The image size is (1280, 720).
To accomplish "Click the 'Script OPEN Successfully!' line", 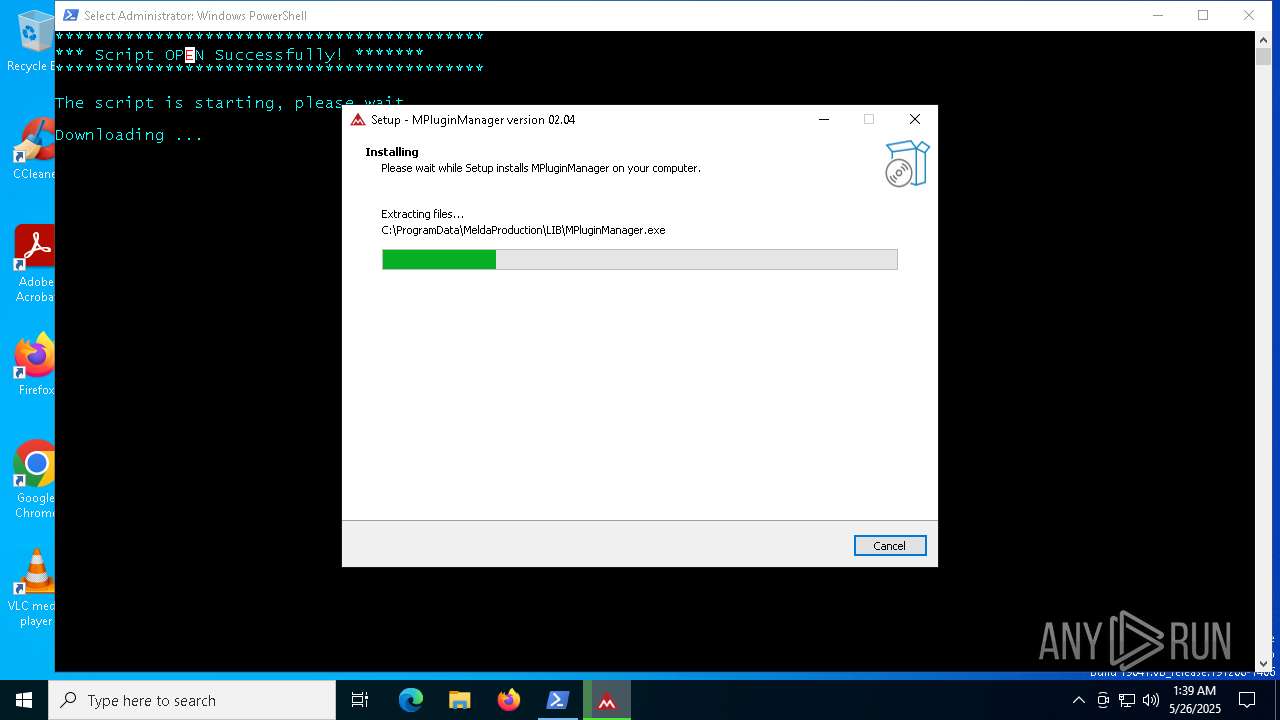I will [239, 54].
